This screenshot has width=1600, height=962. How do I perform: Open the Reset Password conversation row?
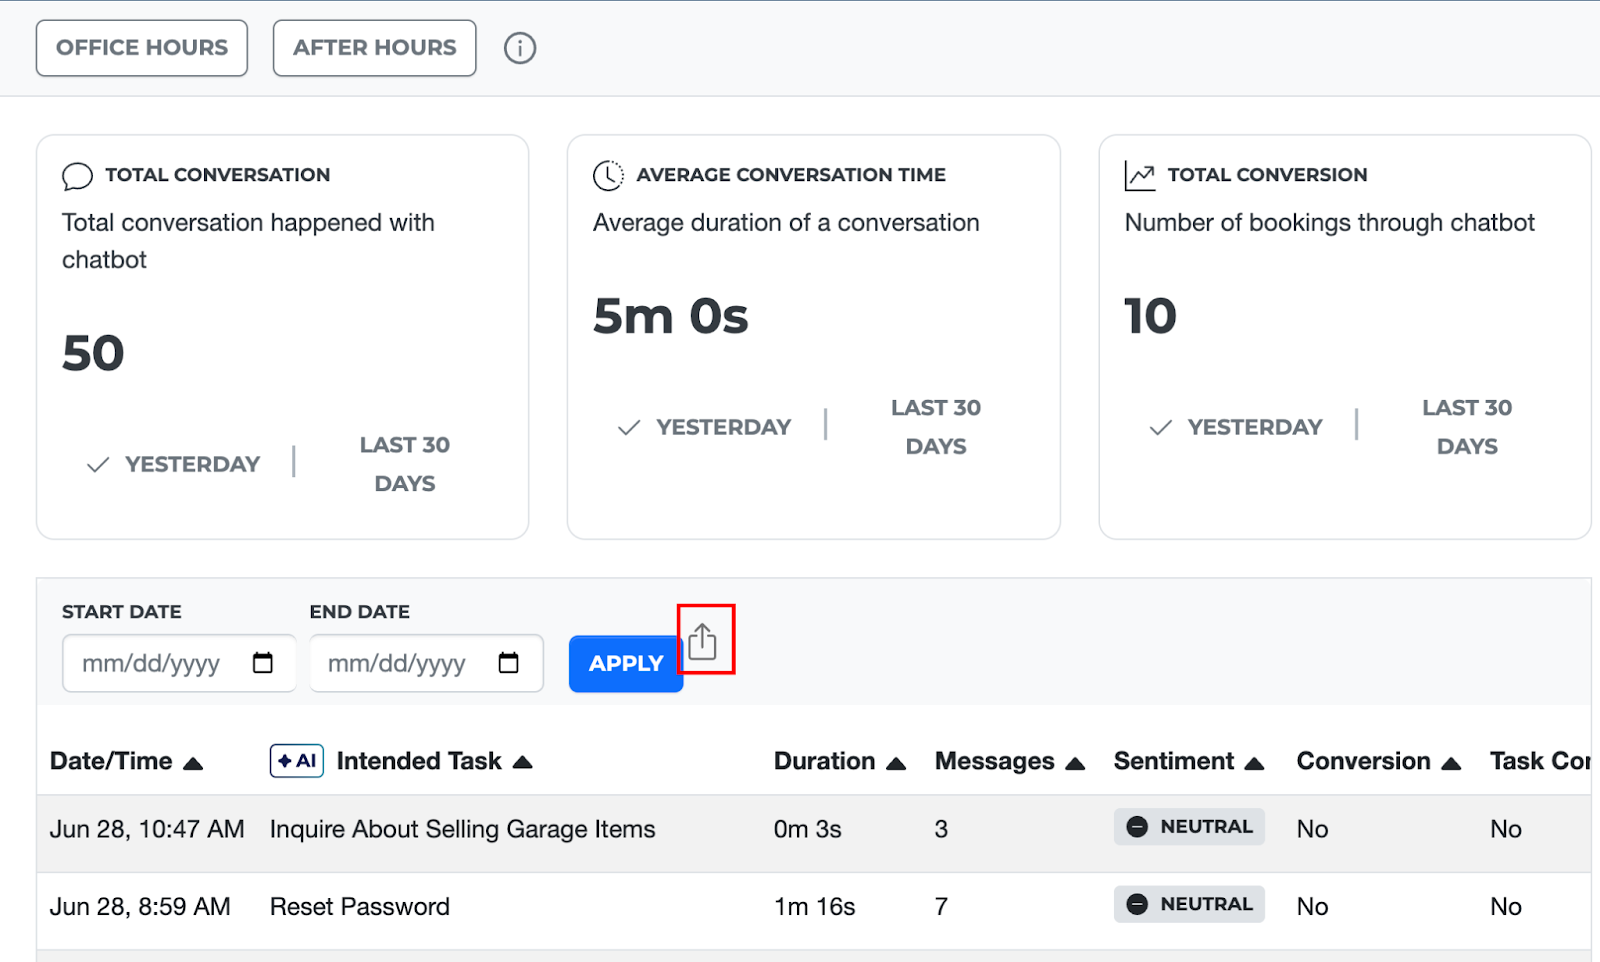pos(360,907)
